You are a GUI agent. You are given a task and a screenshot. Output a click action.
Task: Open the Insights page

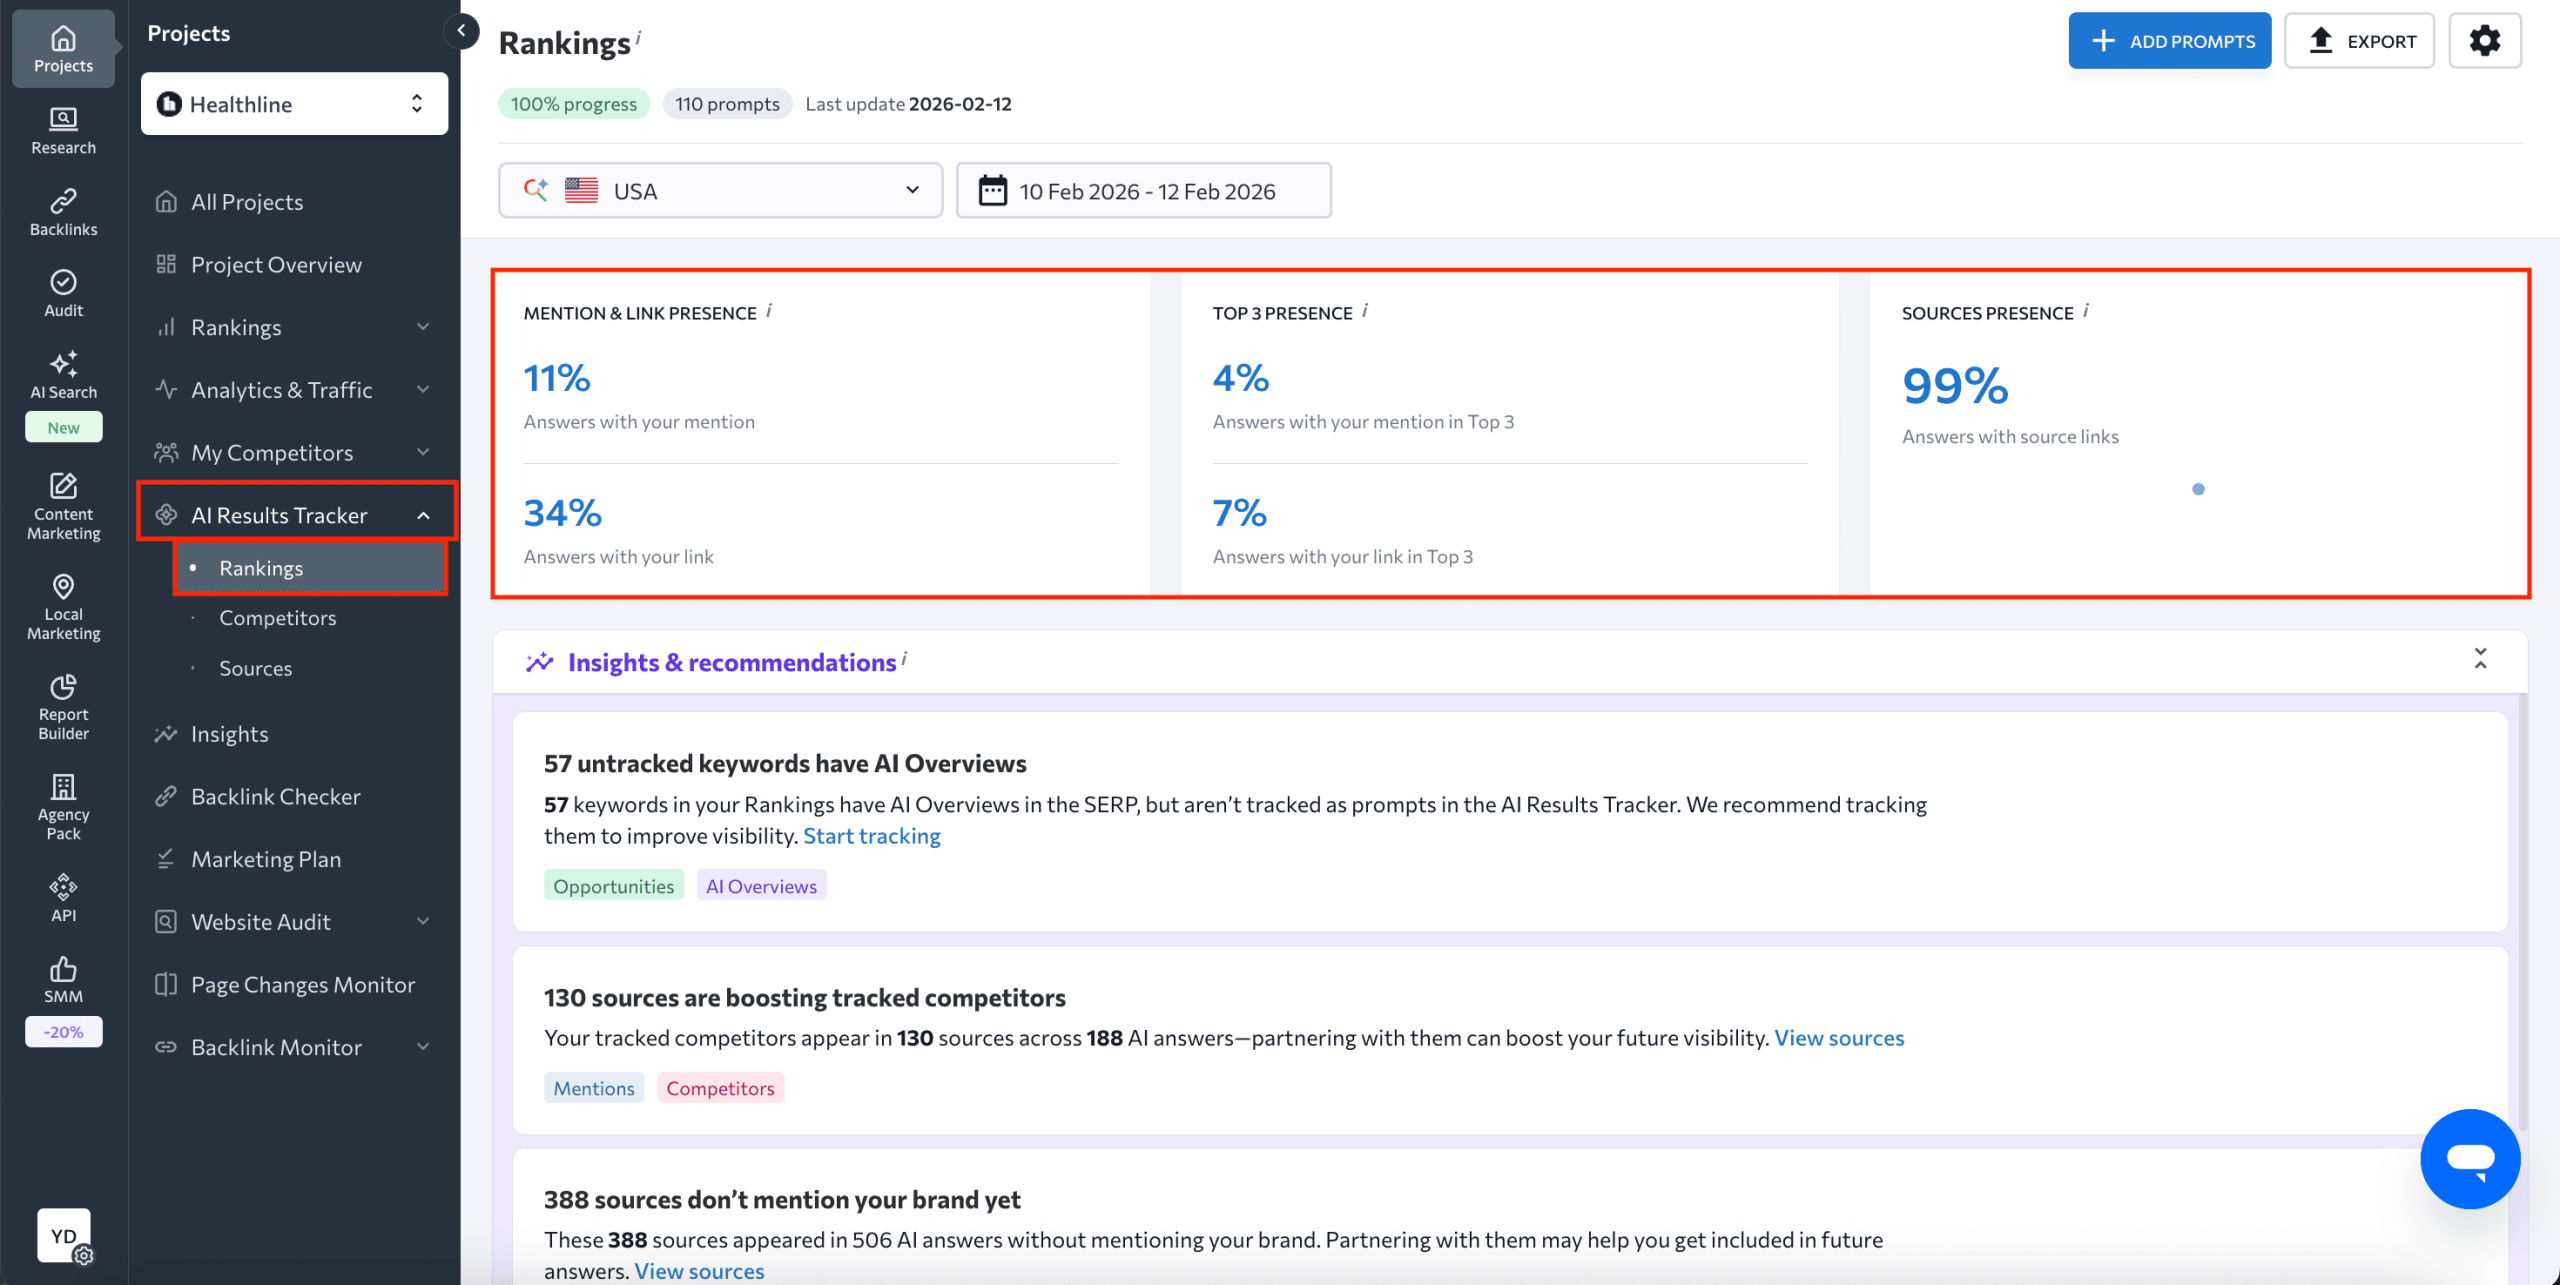coord(229,733)
